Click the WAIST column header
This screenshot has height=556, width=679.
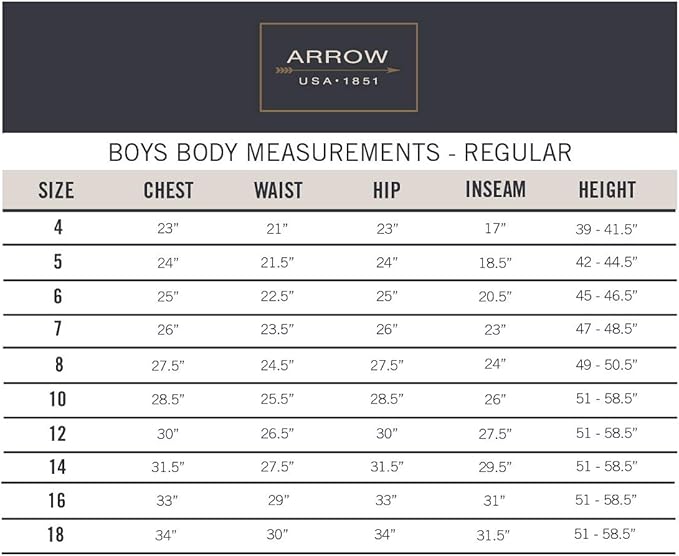click(x=278, y=190)
